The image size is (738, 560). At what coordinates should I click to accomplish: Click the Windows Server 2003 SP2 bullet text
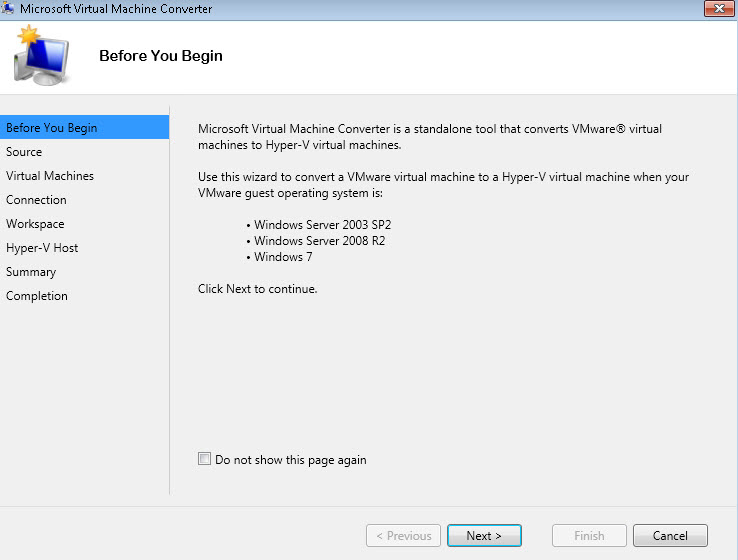tap(322, 225)
